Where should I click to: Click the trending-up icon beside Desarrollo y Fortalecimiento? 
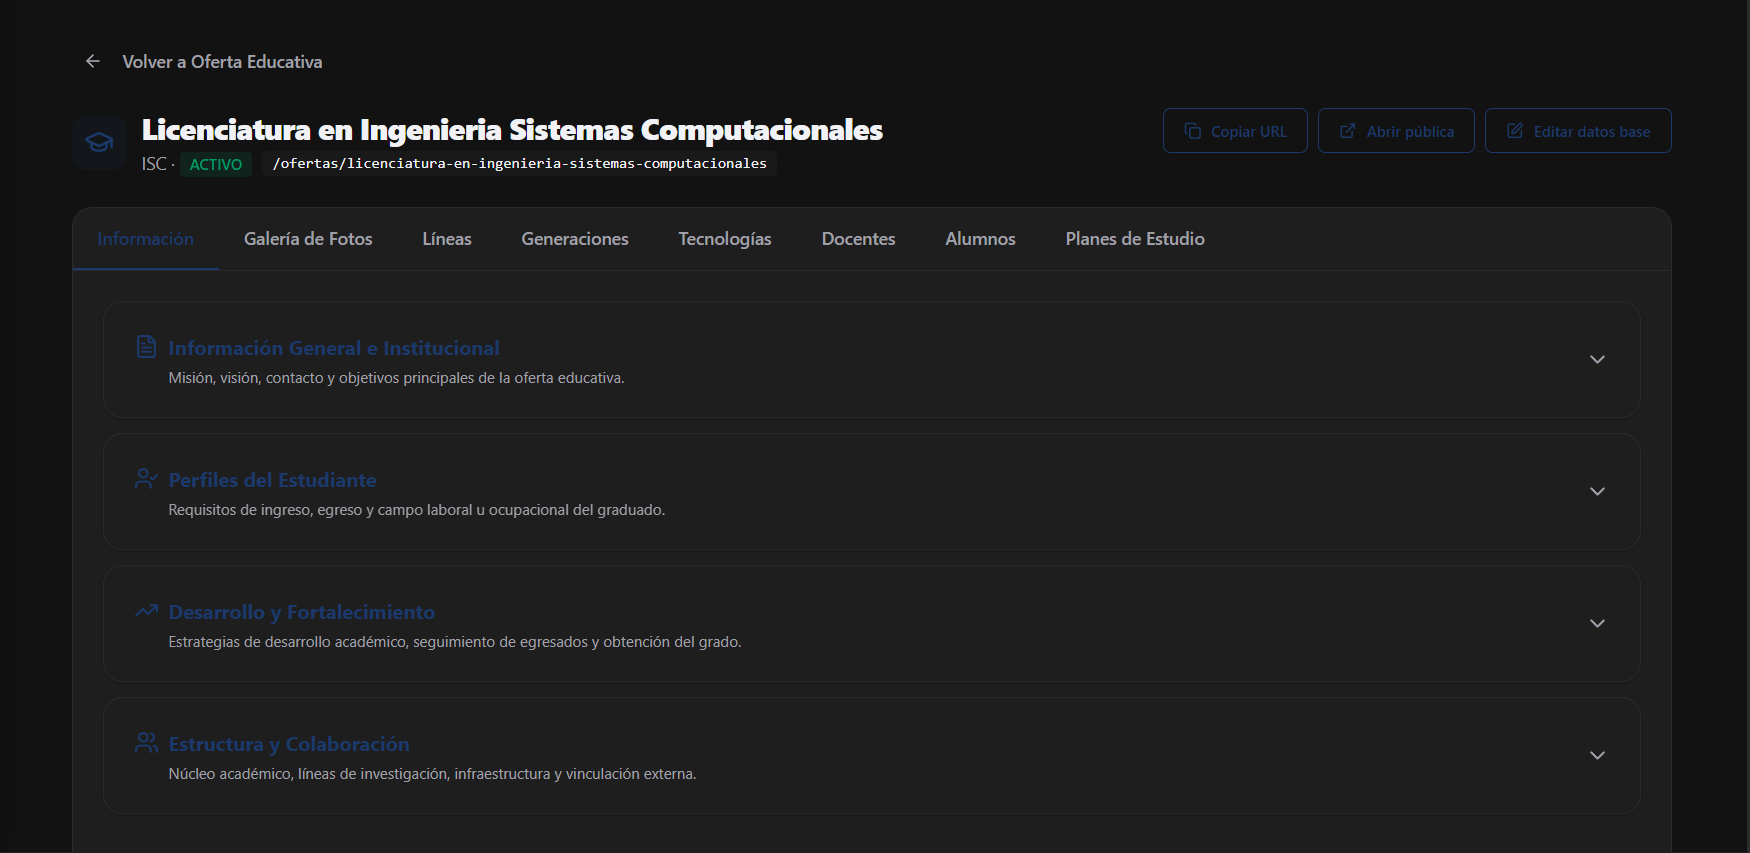(x=146, y=610)
